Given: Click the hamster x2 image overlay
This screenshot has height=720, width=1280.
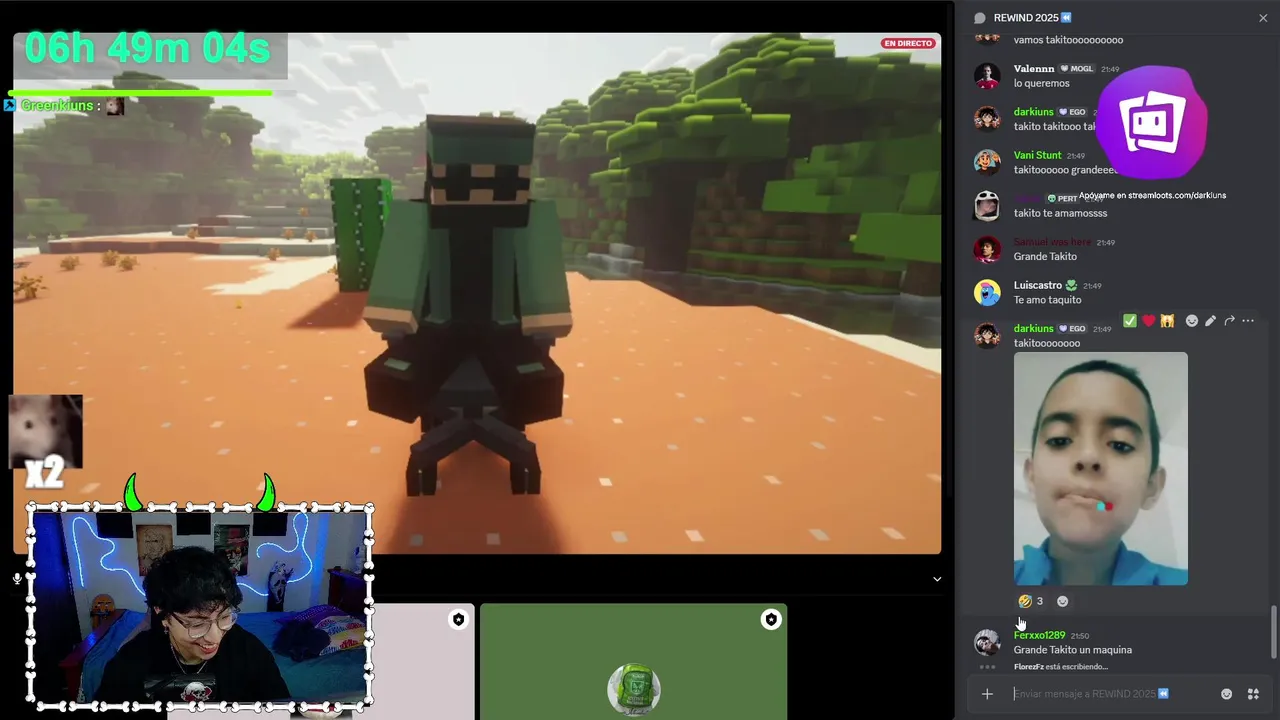Looking at the screenshot, I should [x=46, y=441].
